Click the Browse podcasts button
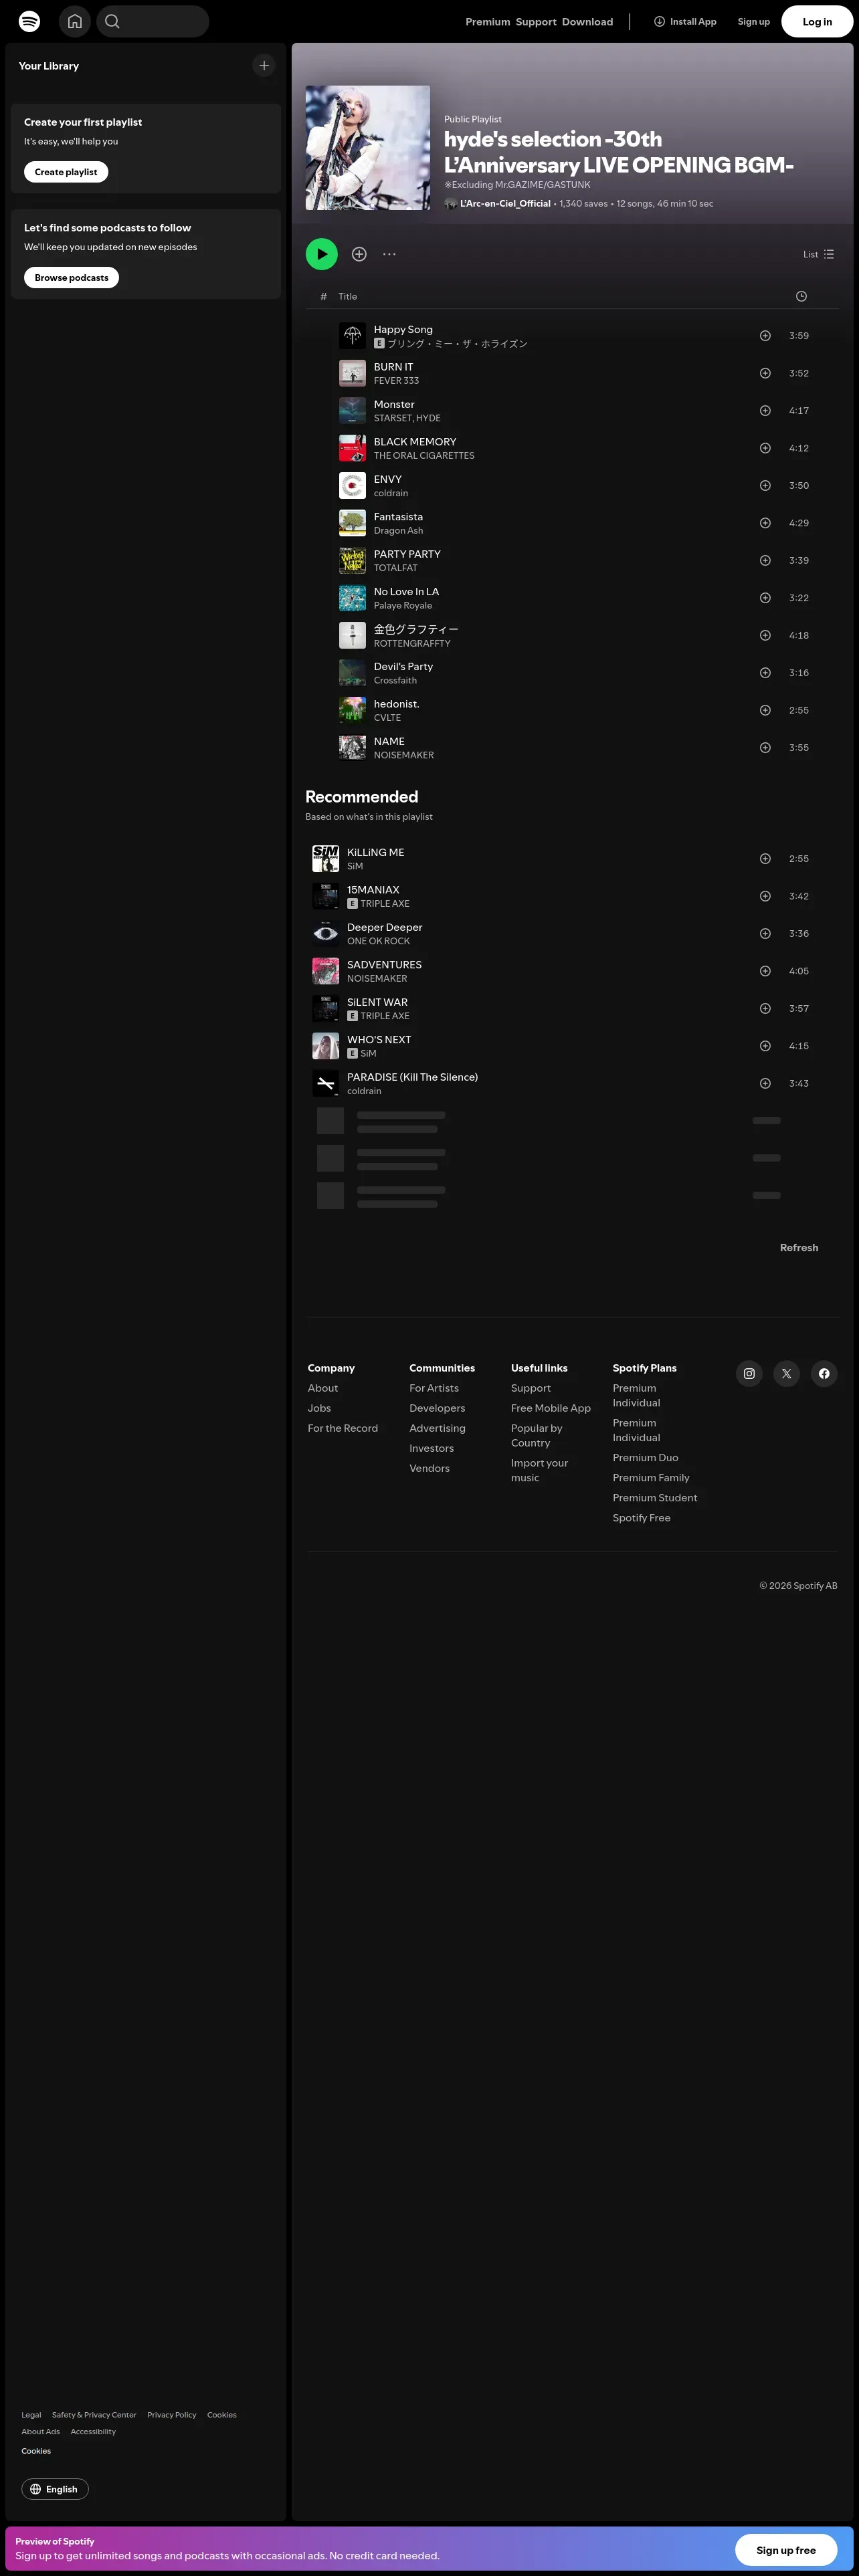The width and height of the screenshot is (859, 2576). pyautogui.click(x=72, y=278)
